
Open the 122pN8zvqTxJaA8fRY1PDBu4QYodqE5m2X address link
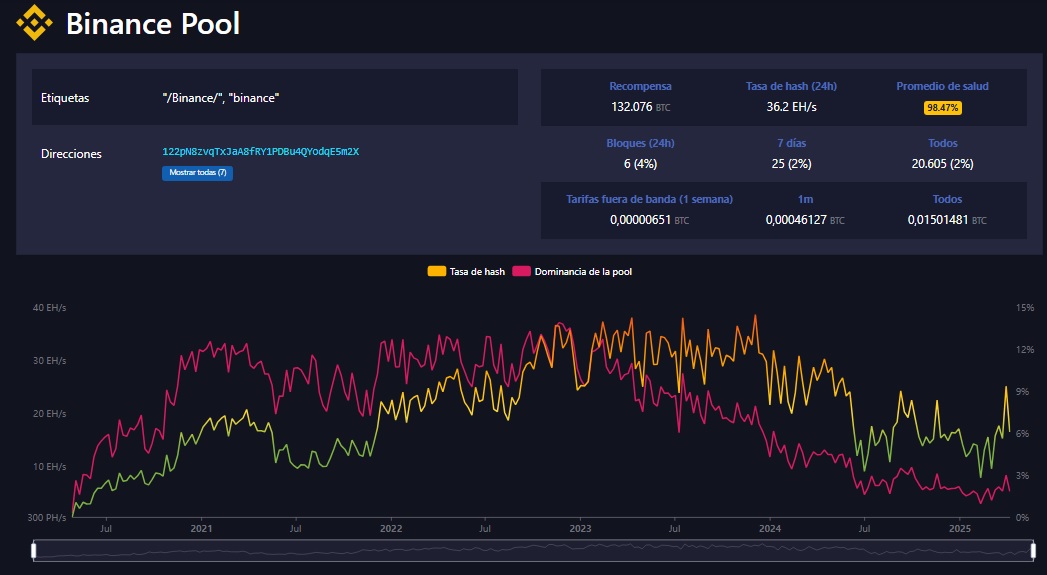[x=260, y=152]
